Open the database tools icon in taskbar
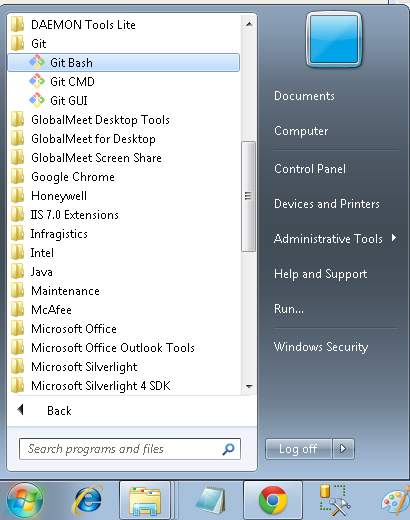 pos(335,499)
